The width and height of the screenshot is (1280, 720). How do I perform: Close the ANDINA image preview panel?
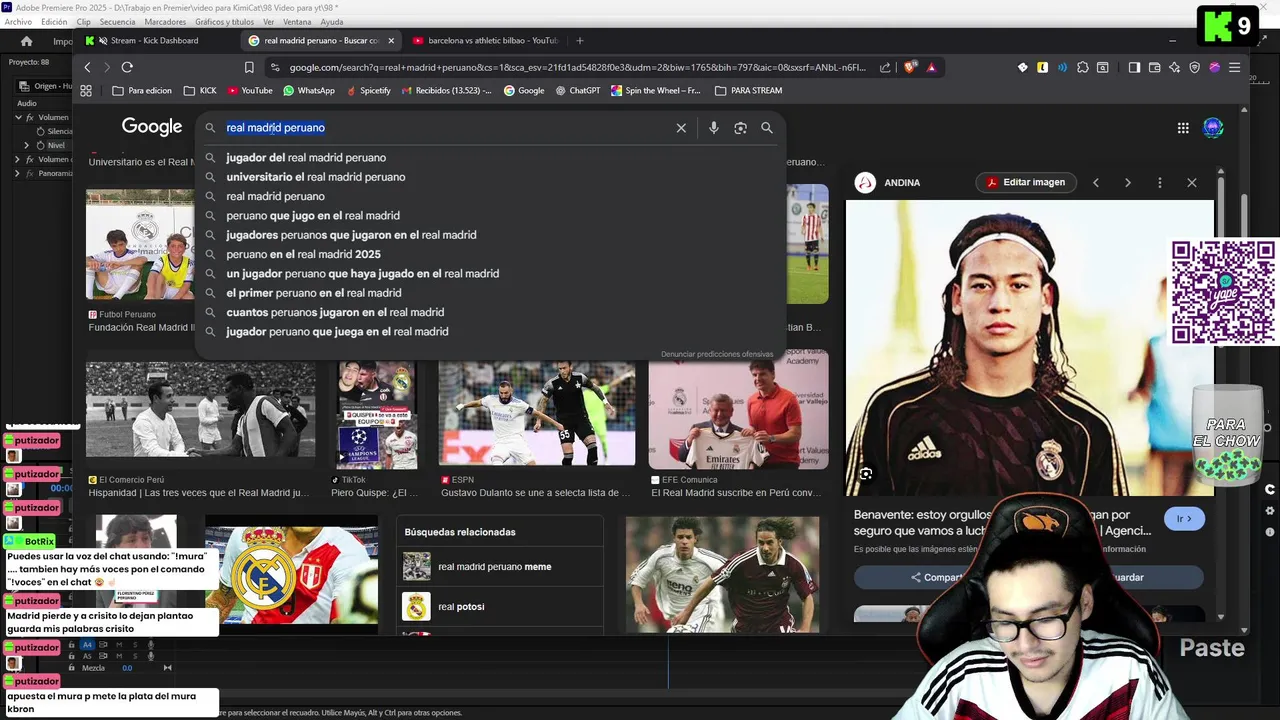pos(1192,183)
